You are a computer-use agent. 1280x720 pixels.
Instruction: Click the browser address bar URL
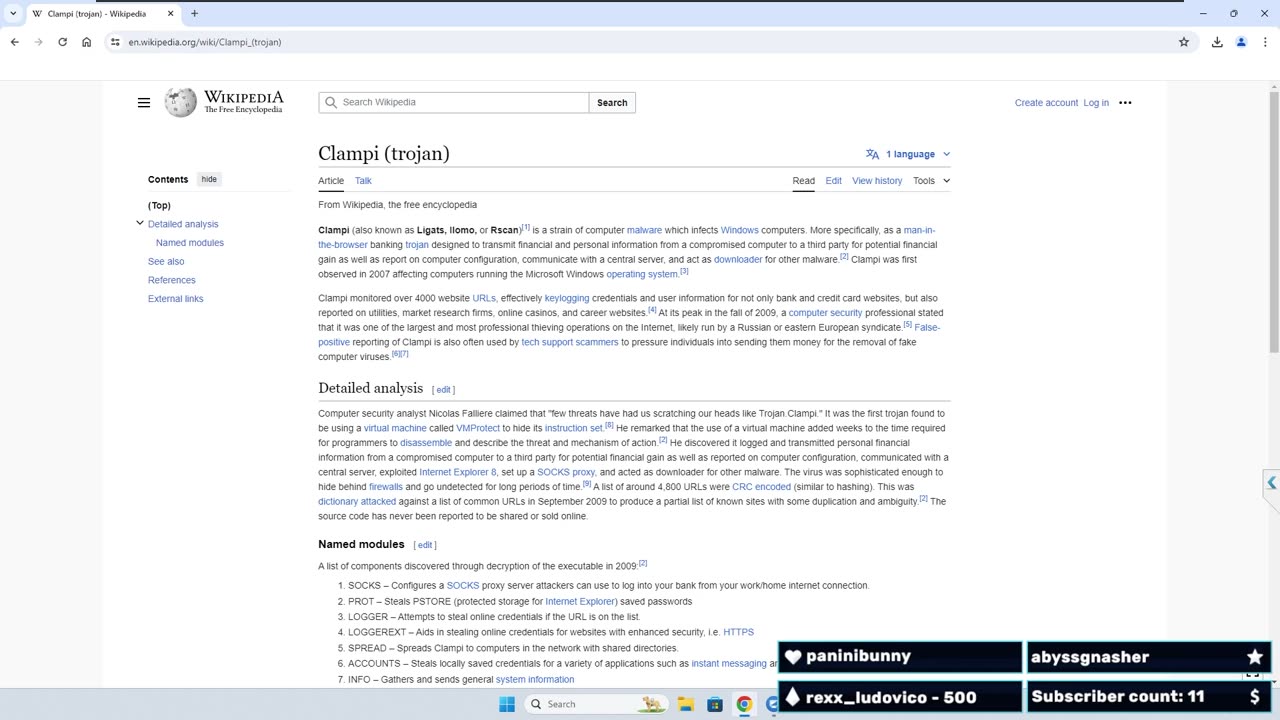[205, 42]
